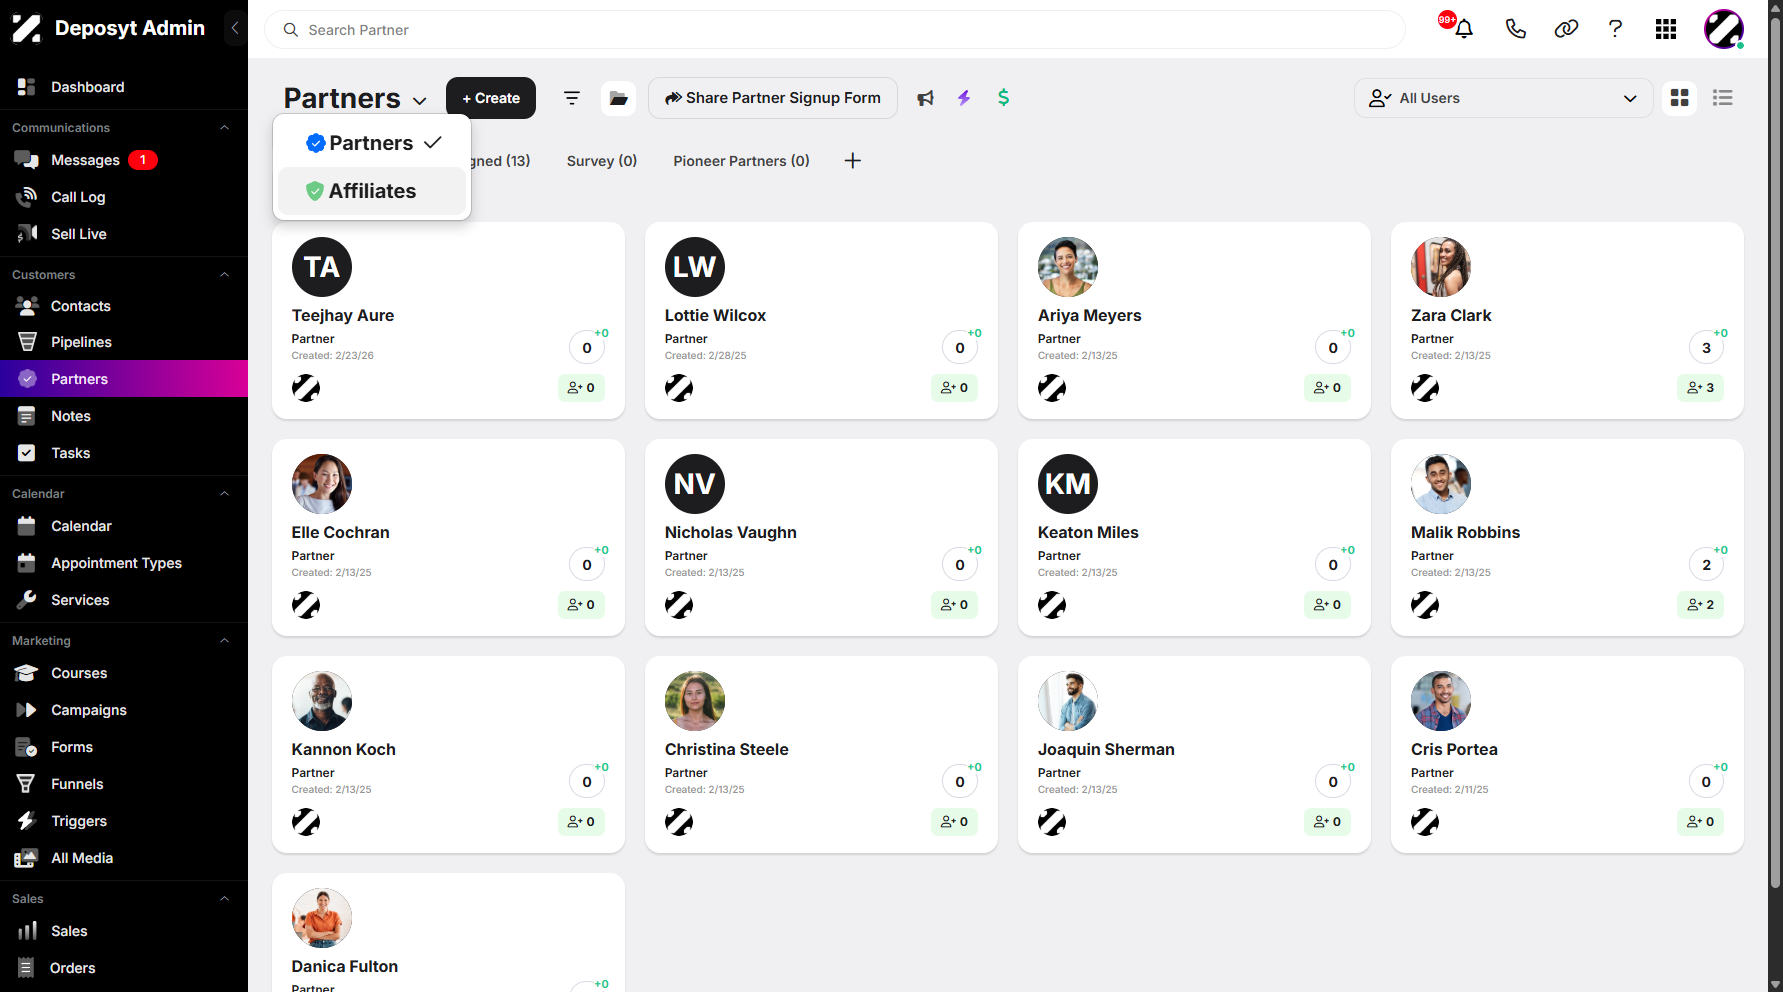Viewport: 1783px width, 992px height.
Task: Open Messages in sidebar
Action: 124,160
